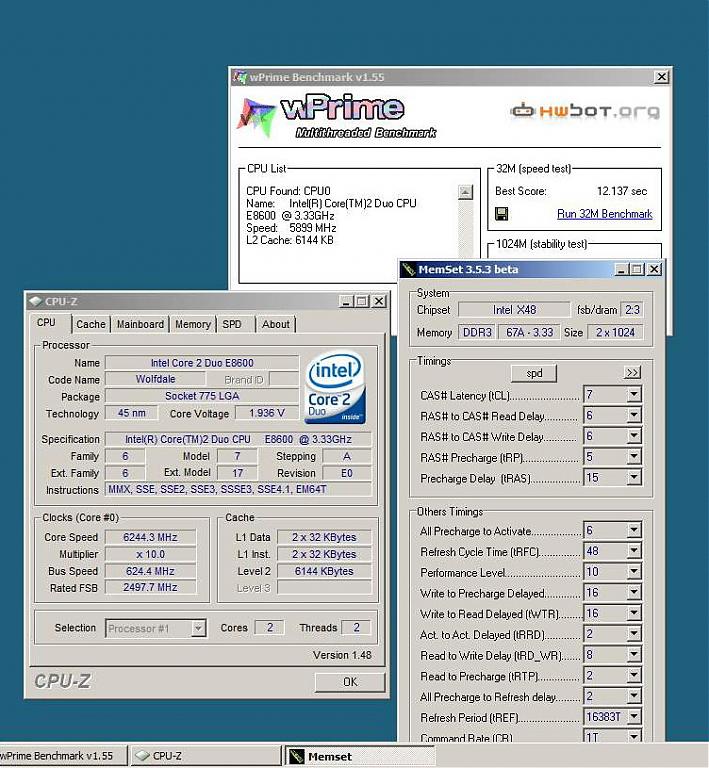709x768 pixels.
Task: Open the Refresh Cycle Time (tRFC) dropdown
Action: [x=634, y=551]
